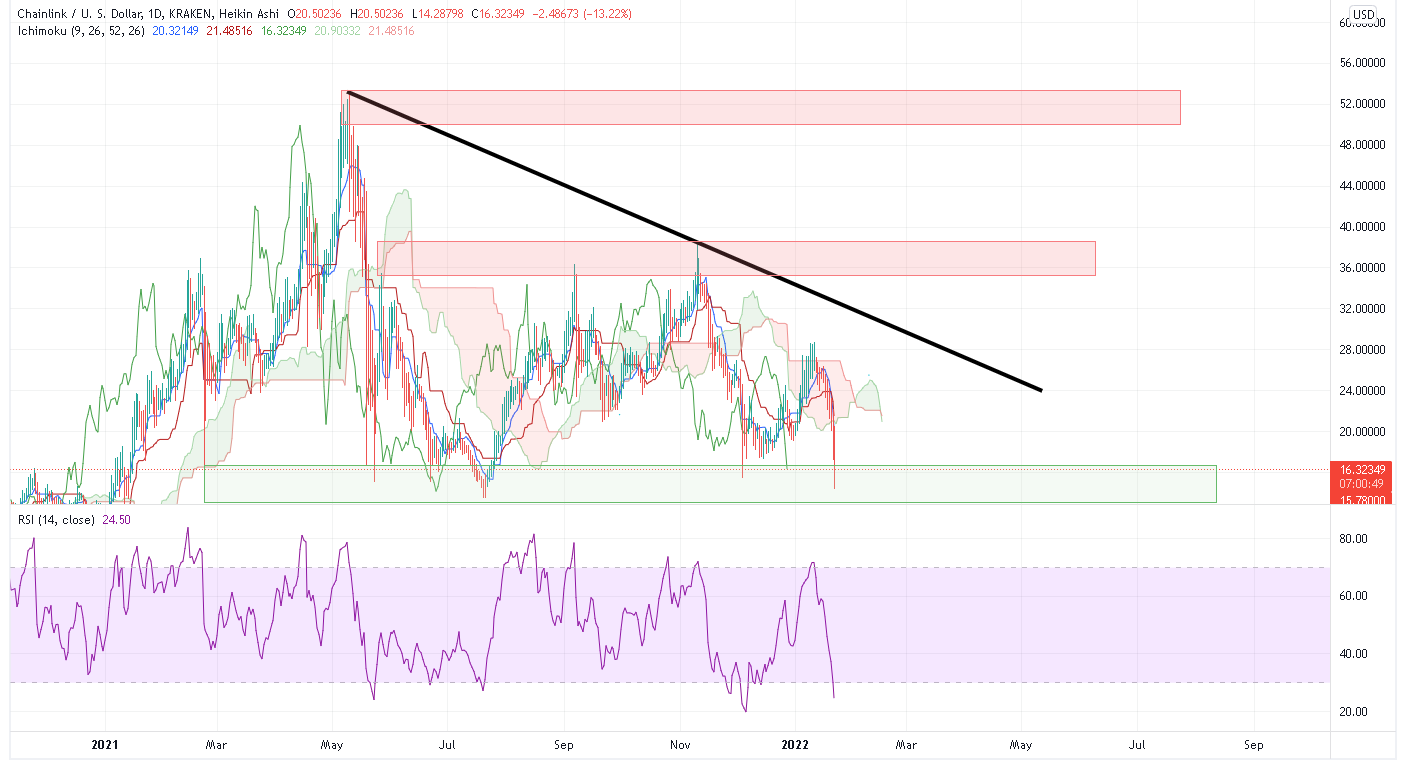Click the Nov label on the time axis
Viewport: 1405px width, 765px height.
pos(680,745)
